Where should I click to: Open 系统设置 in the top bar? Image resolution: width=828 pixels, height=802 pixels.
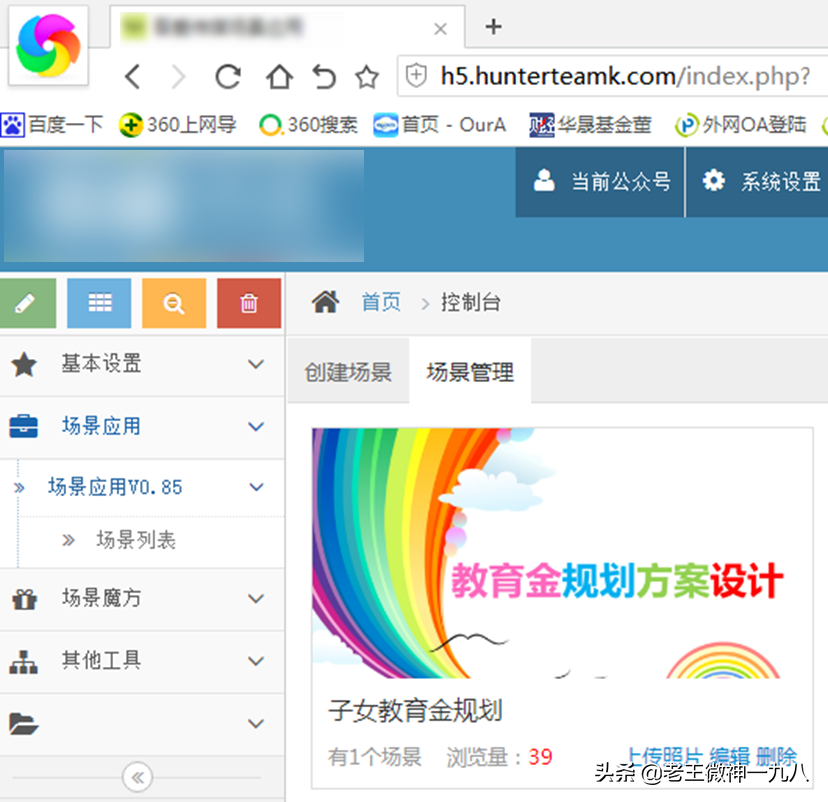766,181
